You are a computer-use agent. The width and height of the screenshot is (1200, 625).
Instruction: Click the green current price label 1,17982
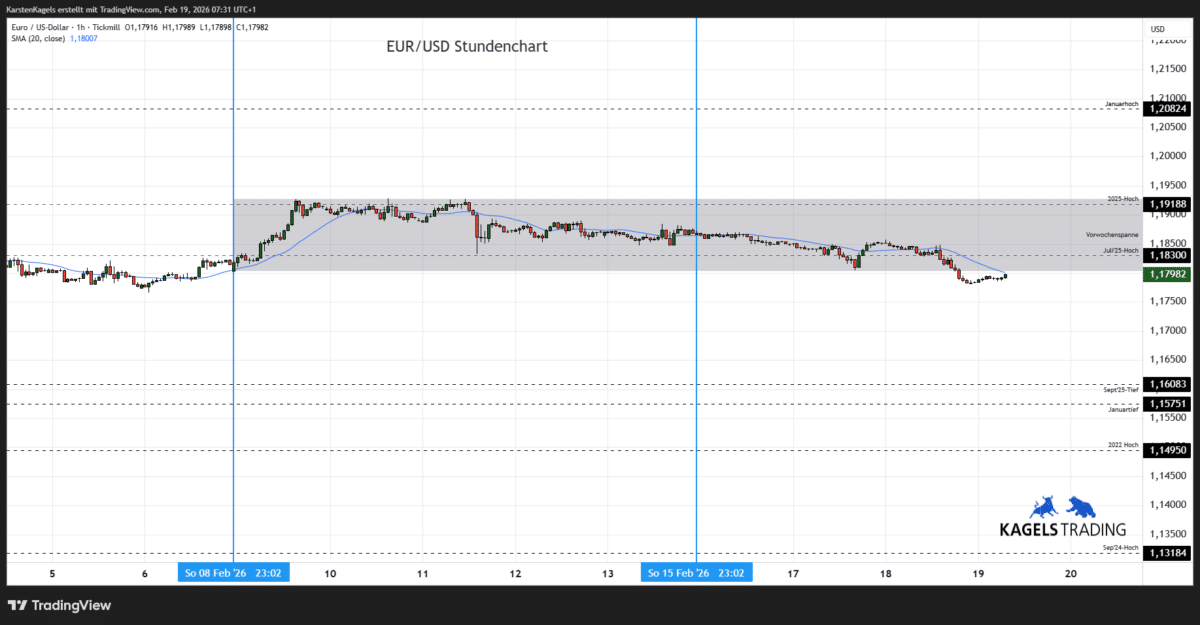click(1165, 274)
